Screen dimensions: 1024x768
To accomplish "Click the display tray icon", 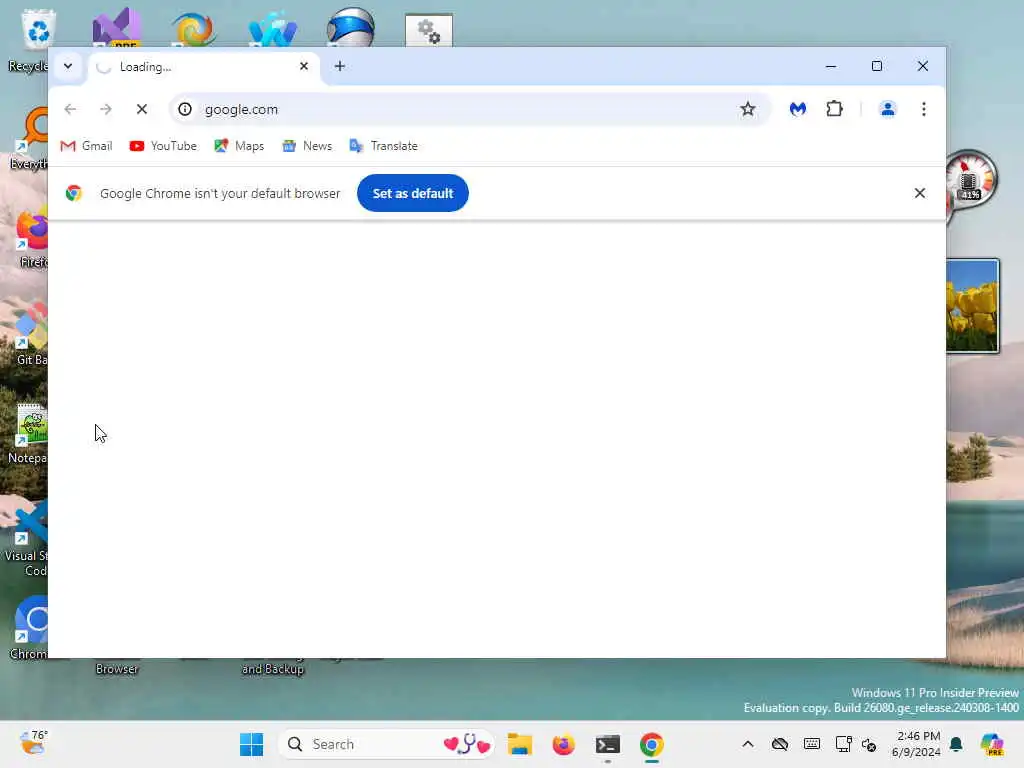I will click(x=843, y=744).
